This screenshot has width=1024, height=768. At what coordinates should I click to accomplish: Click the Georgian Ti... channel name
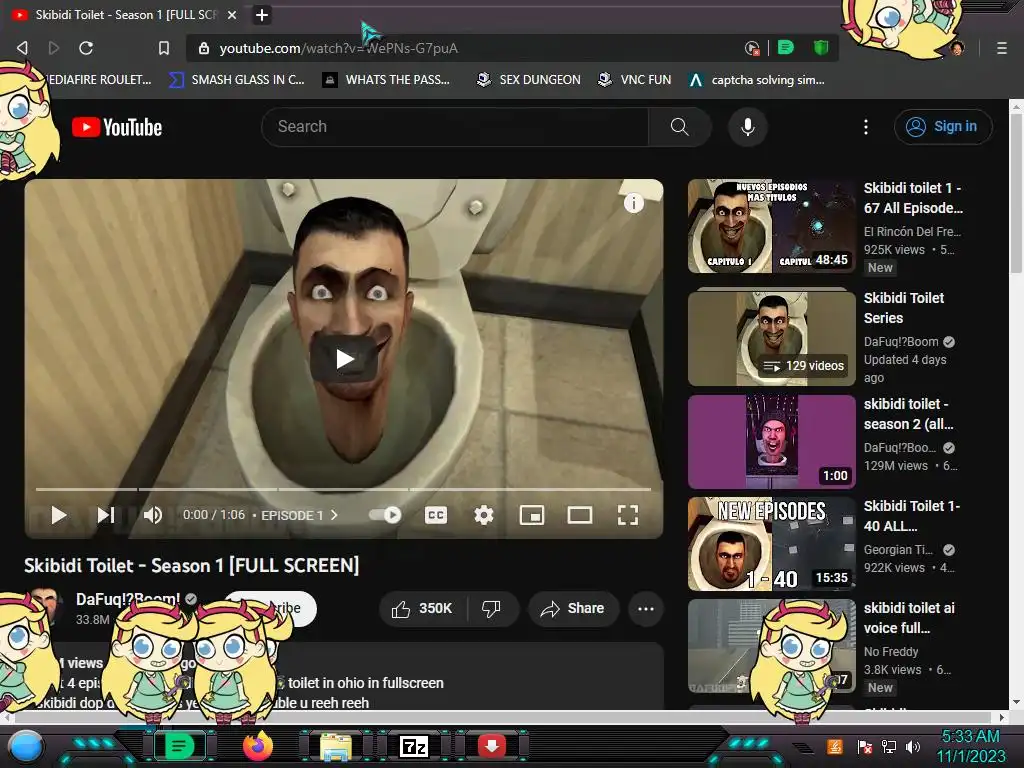[899, 550]
